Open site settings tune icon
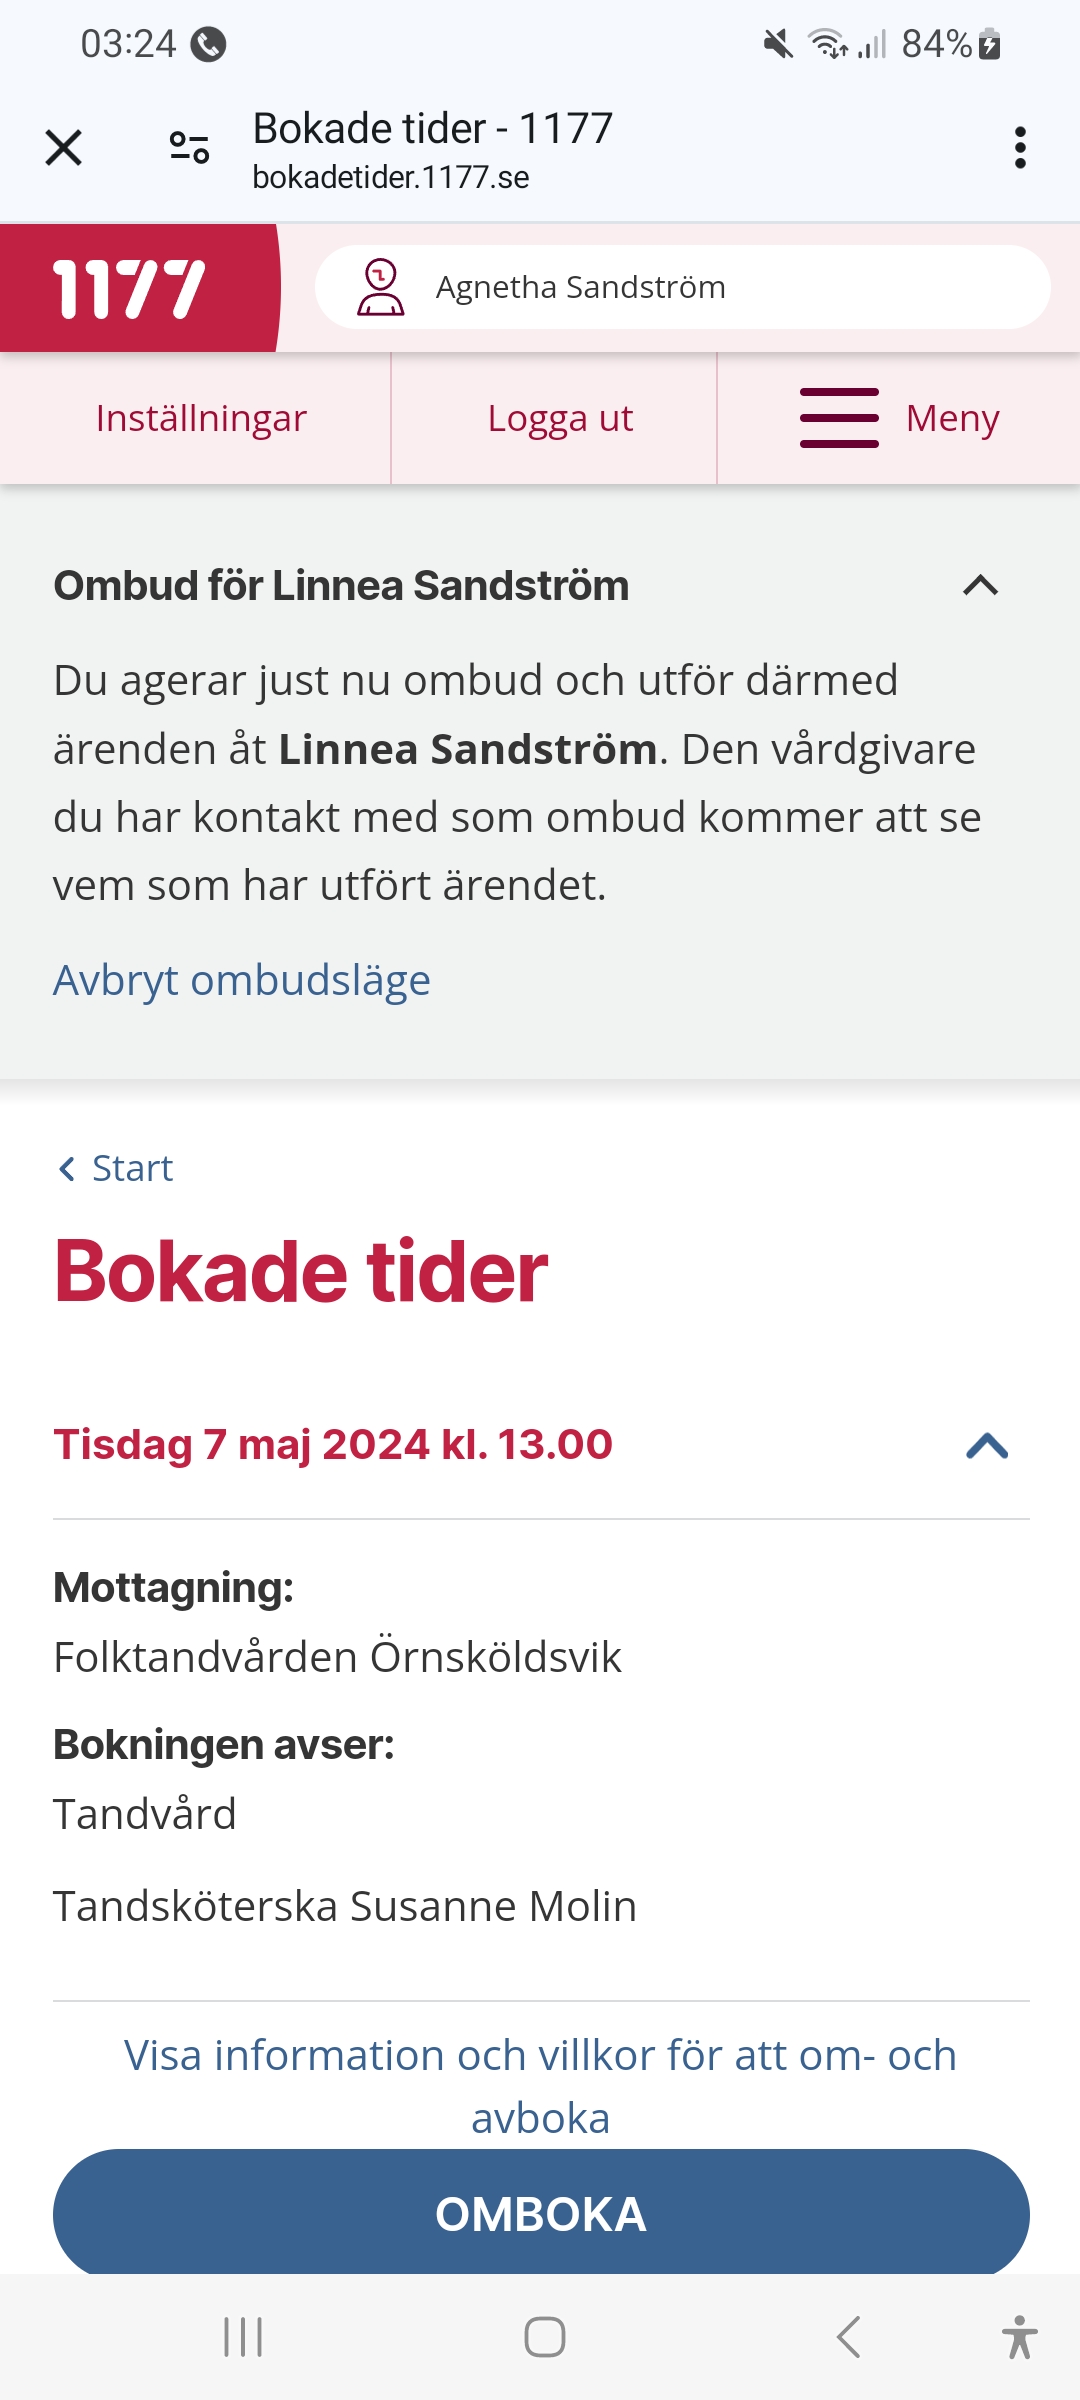This screenshot has width=1080, height=2400. (189, 148)
